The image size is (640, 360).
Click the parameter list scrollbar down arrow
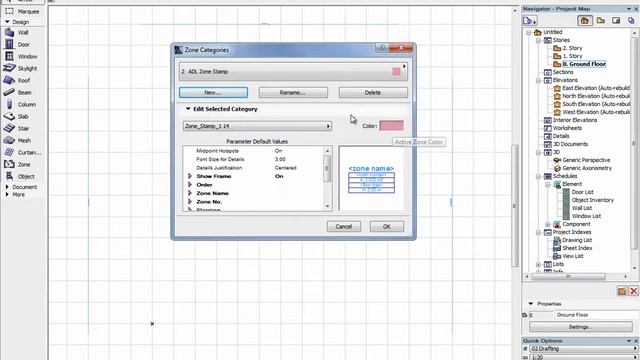click(327, 207)
